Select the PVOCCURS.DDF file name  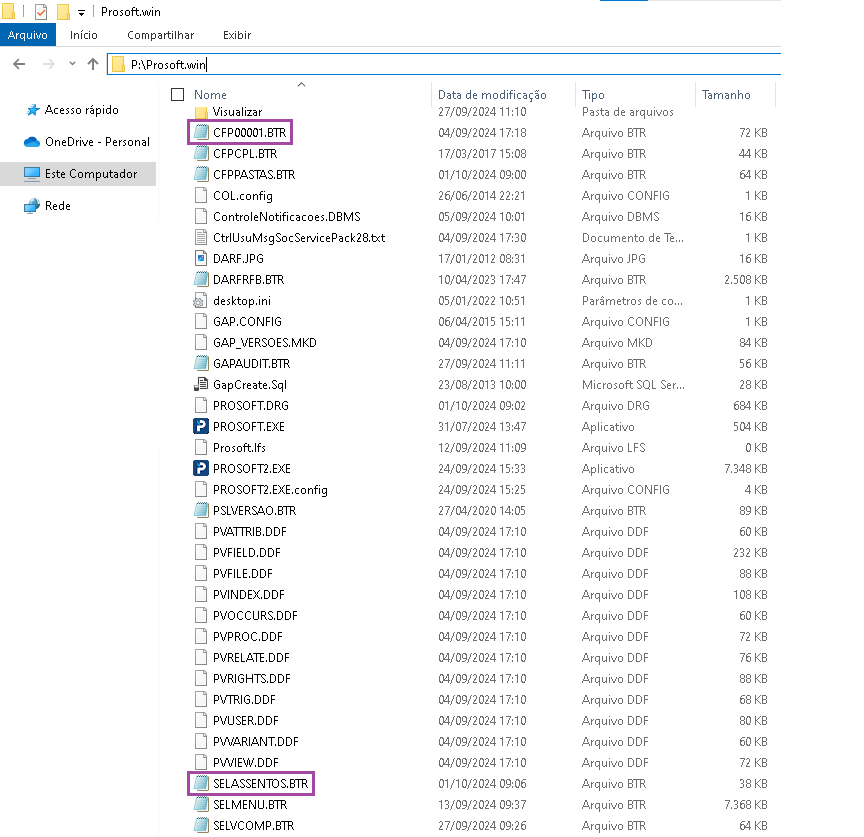pyautogui.click(x=255, y=615)
